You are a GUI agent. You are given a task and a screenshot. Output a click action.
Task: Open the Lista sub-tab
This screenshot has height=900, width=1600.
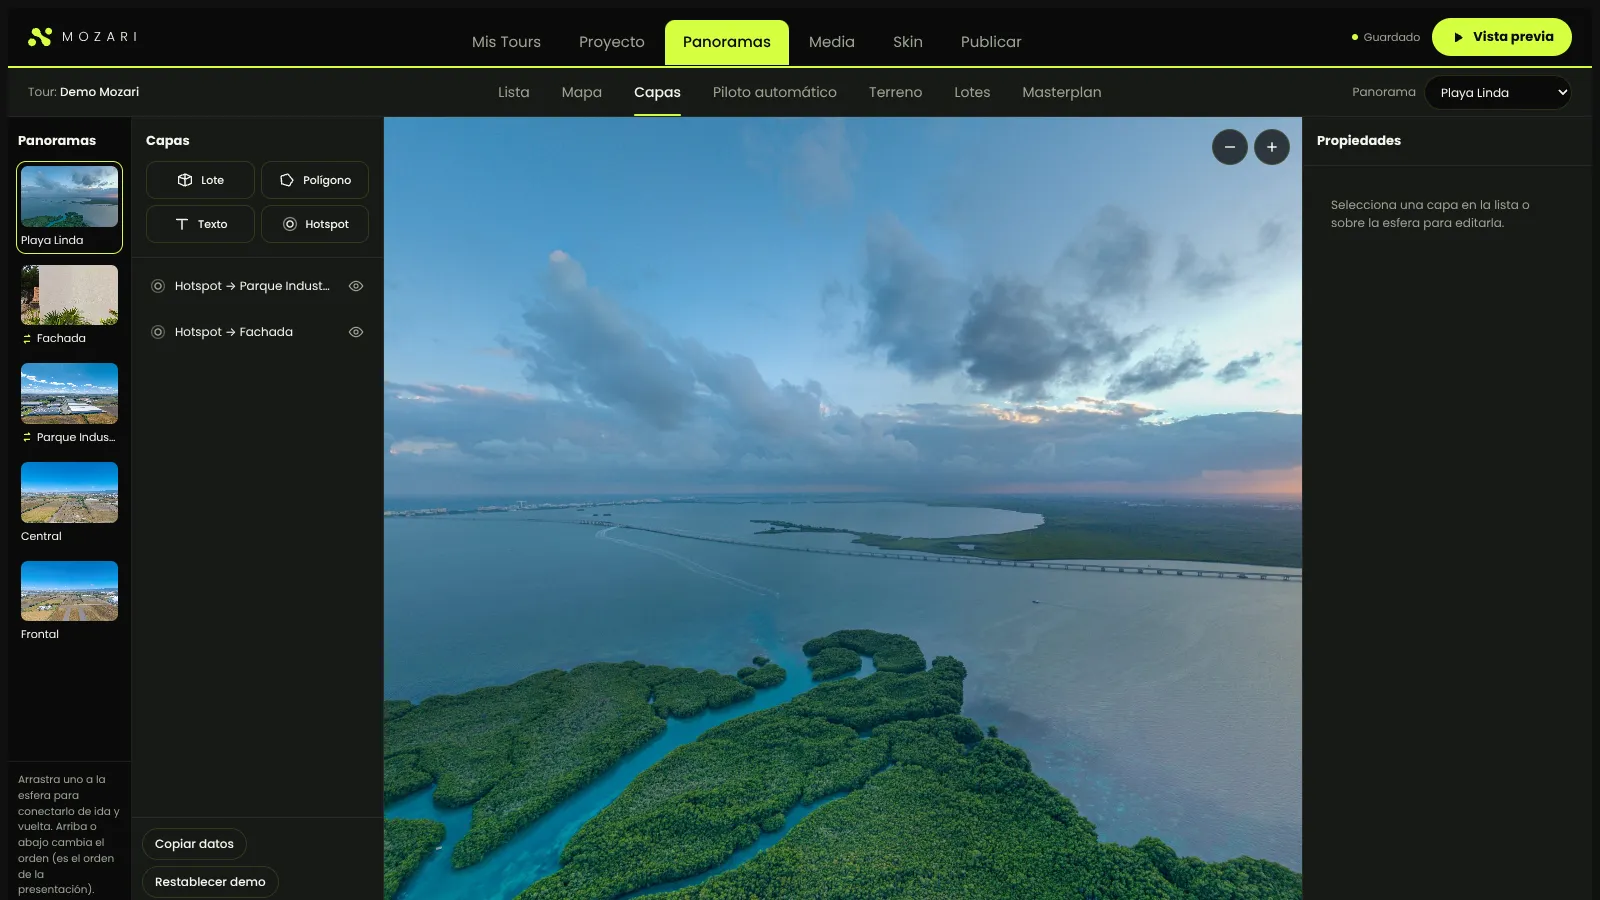514,92
